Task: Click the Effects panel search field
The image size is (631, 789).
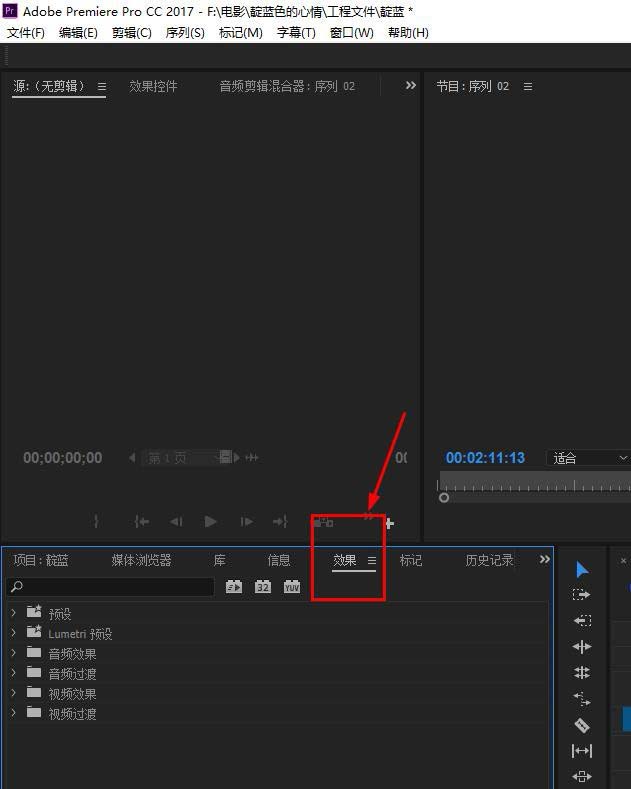Action: [110, 586]
